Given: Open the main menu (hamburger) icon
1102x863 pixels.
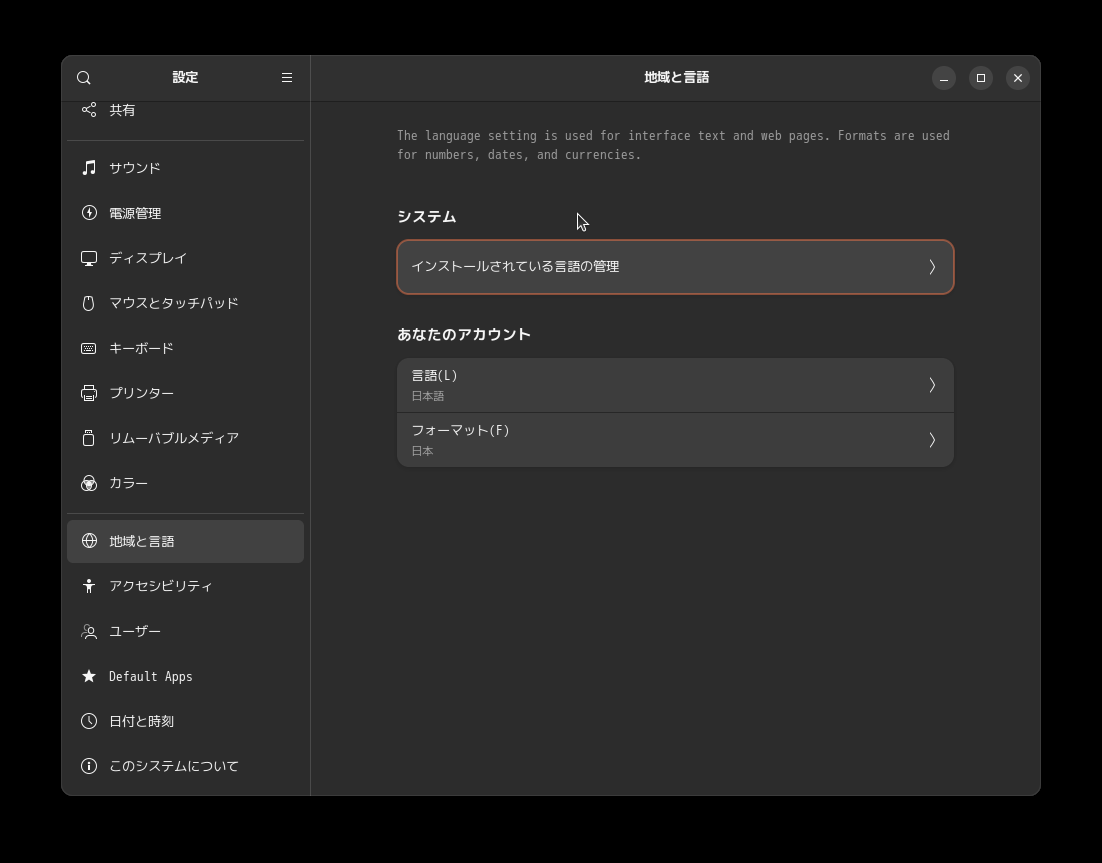Looking at the screenshot, I should [286, 77].
